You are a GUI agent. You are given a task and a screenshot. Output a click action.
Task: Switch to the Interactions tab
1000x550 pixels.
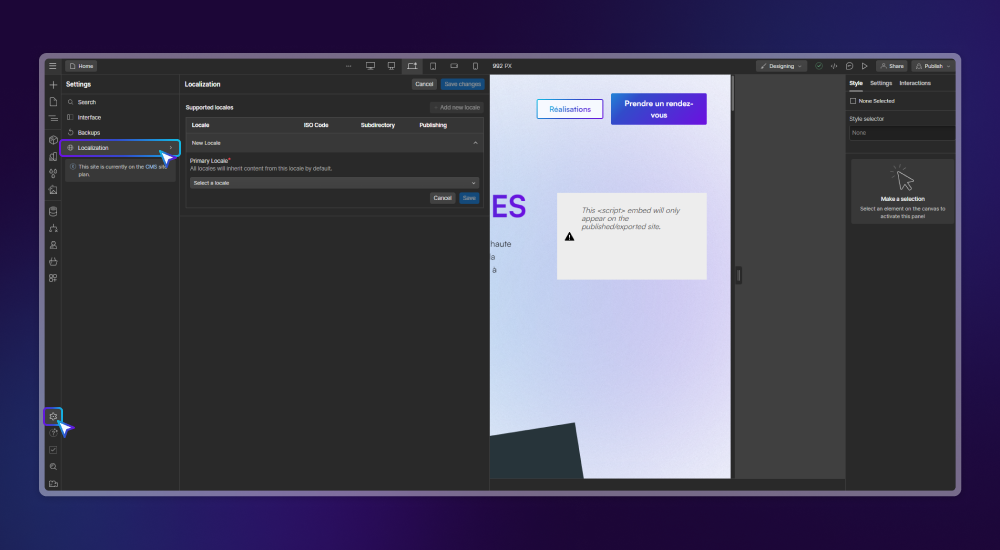(x=915, y=83)
